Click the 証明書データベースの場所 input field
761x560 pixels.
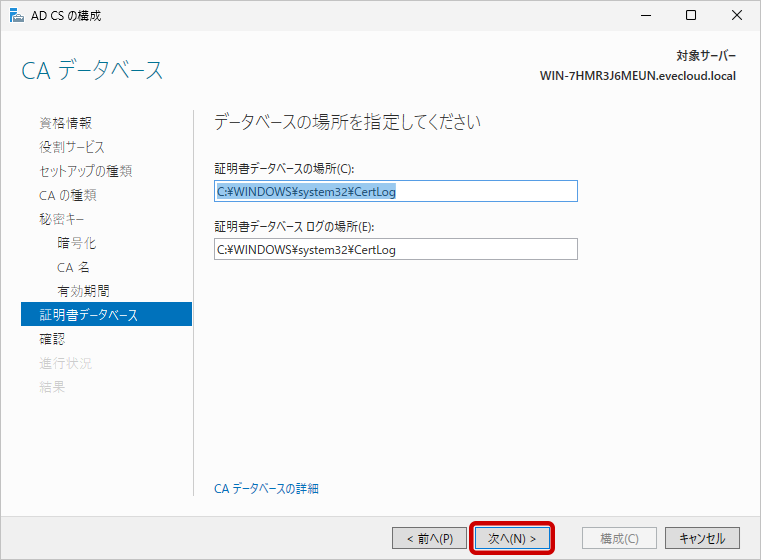tap(396, 191)
